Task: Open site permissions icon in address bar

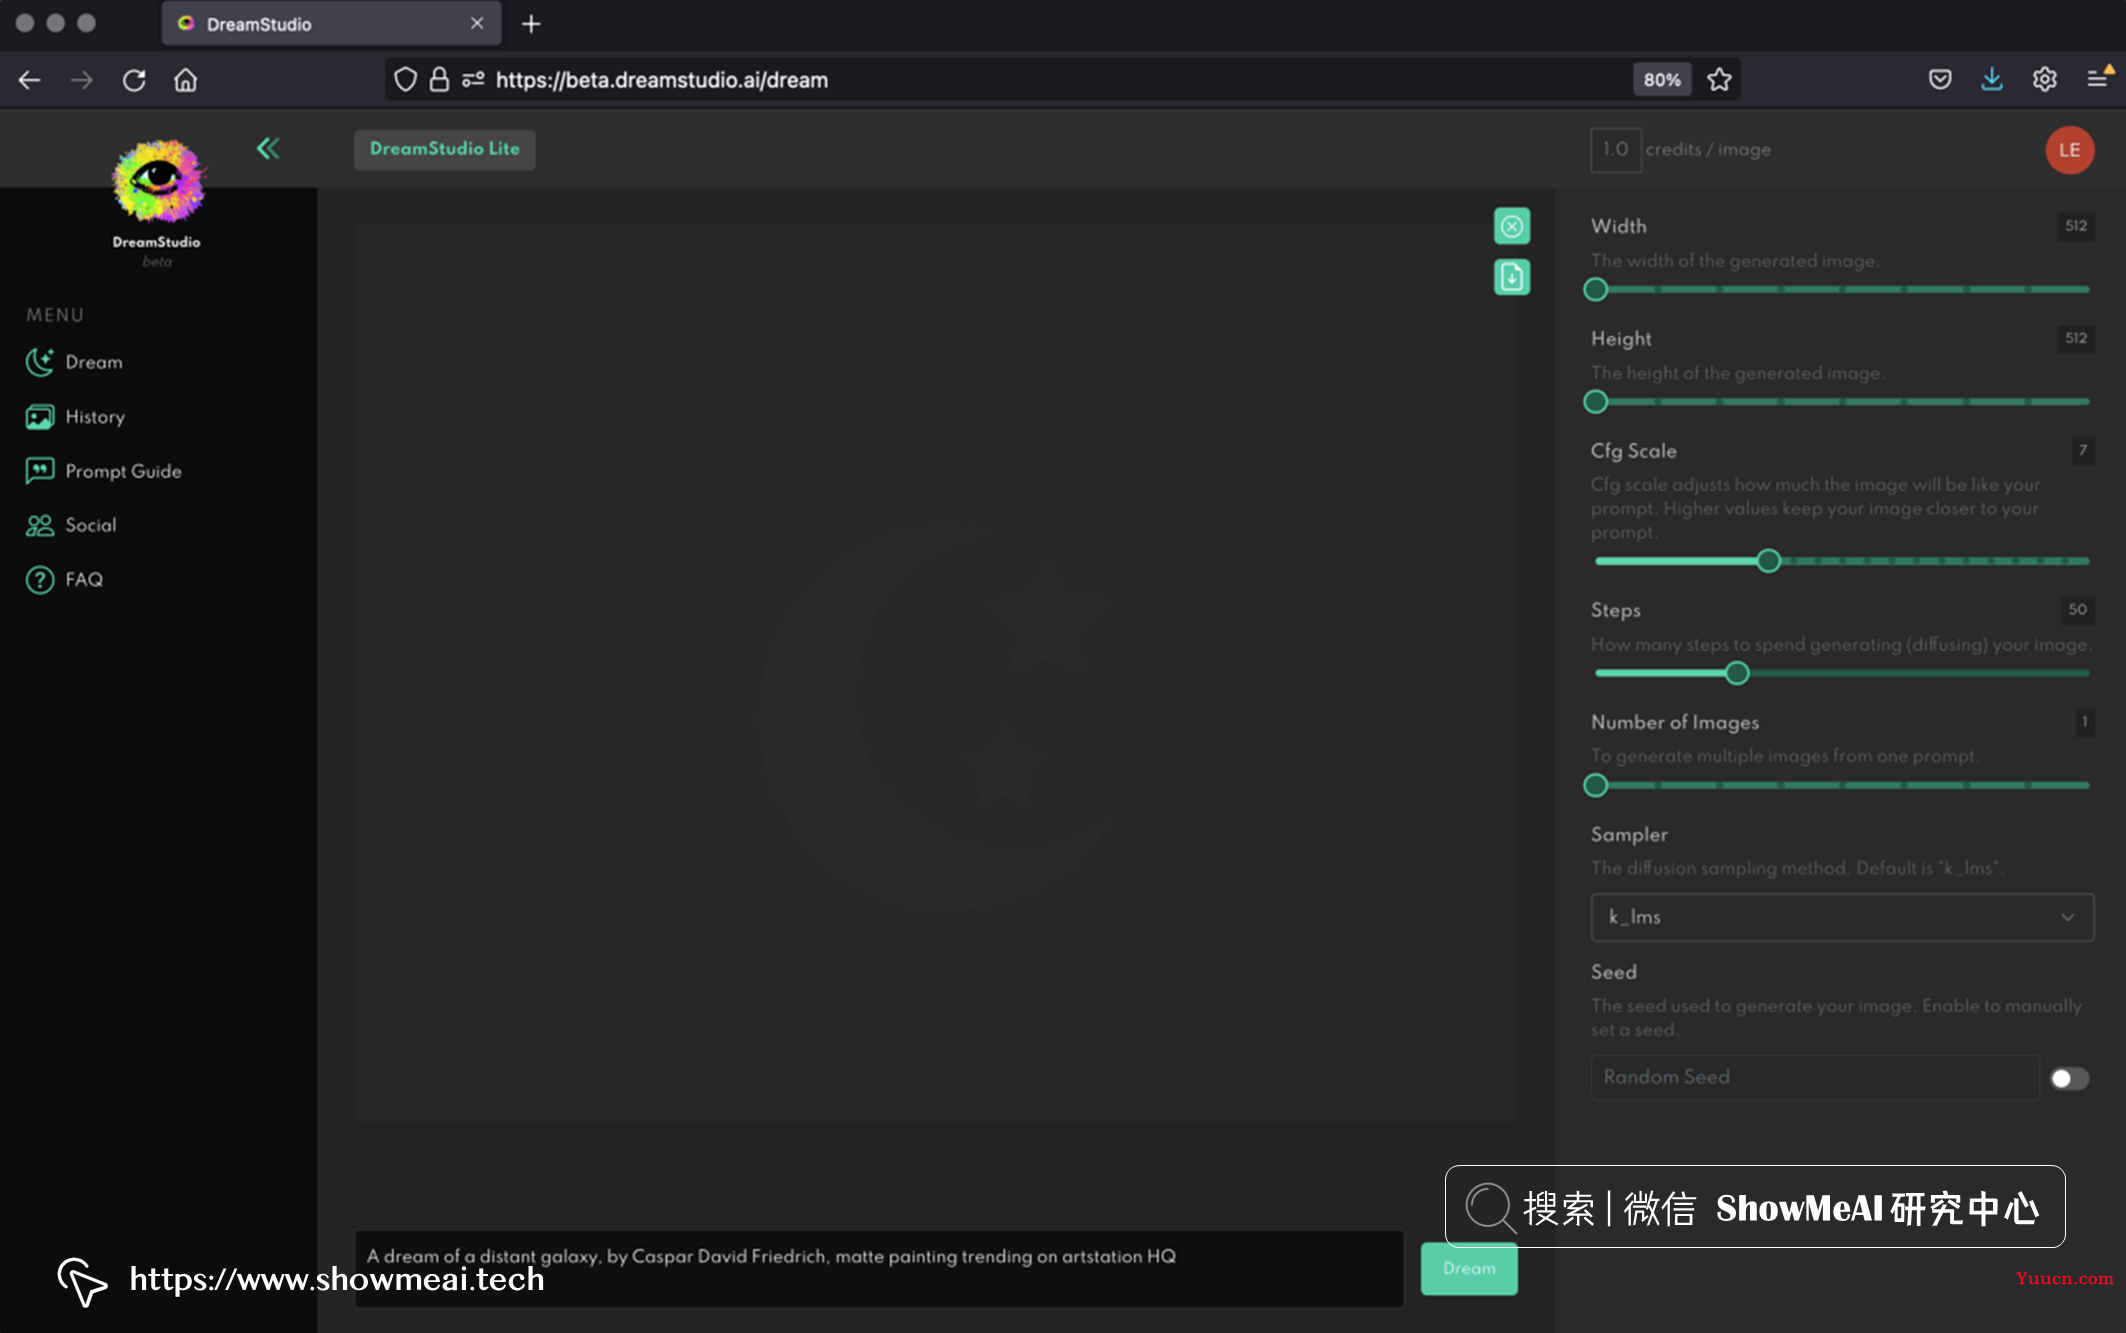Action: click(473, 80)
